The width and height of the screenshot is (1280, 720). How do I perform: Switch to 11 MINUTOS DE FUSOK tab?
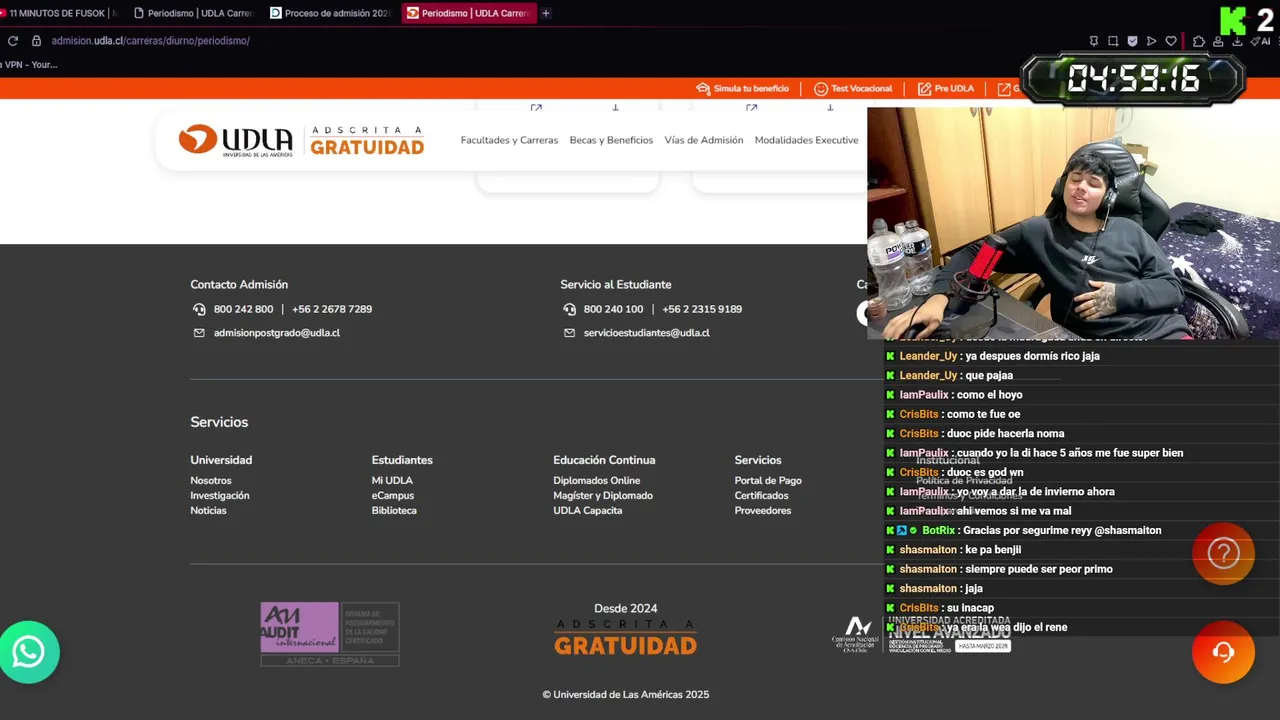[x=60, y=13]
